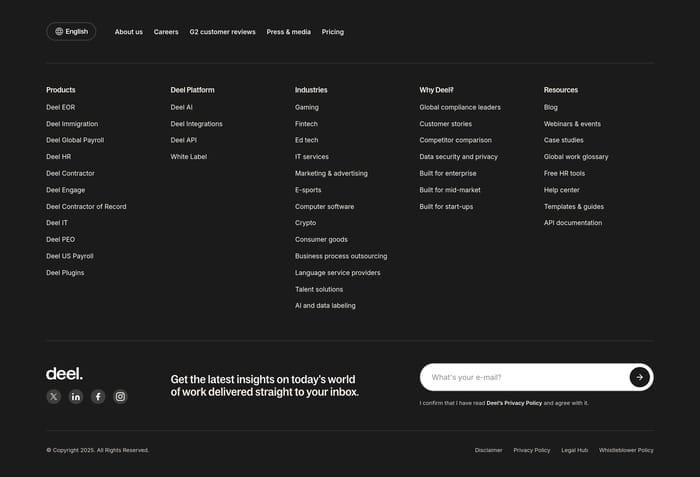Open E-sports link

308,190
